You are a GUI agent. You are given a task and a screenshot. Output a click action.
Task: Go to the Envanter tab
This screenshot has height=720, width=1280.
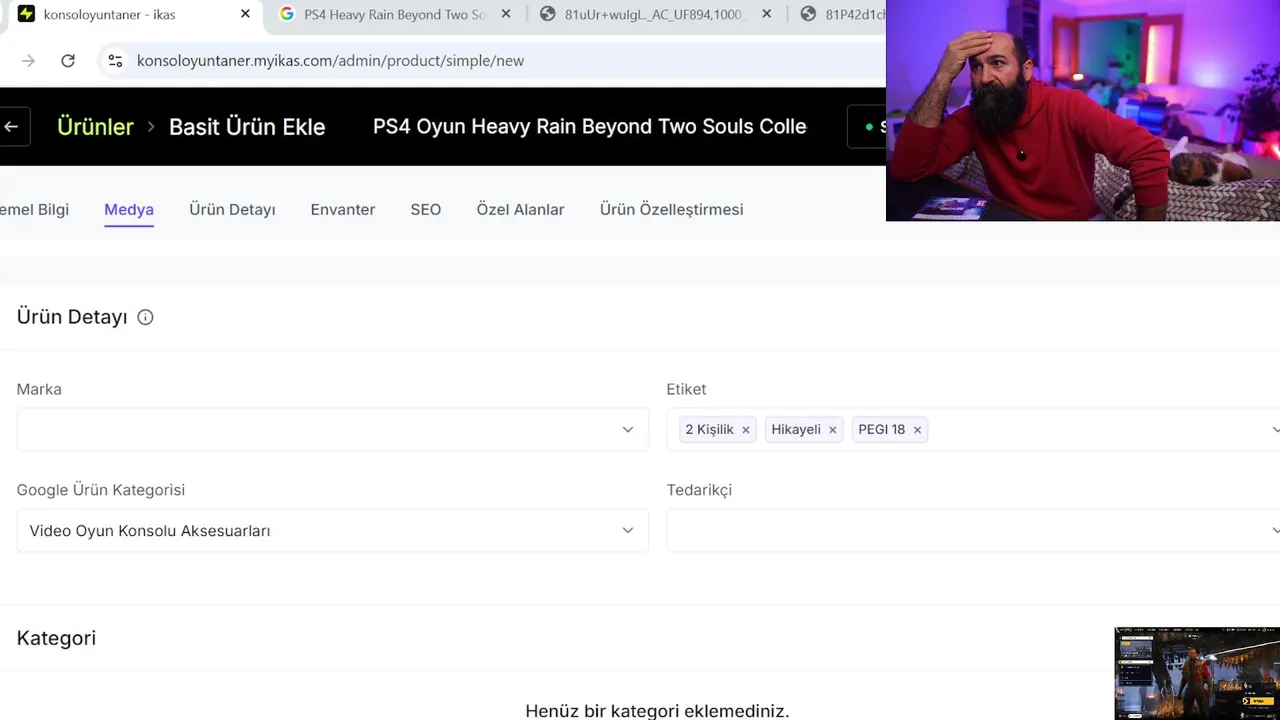(343, 209)
